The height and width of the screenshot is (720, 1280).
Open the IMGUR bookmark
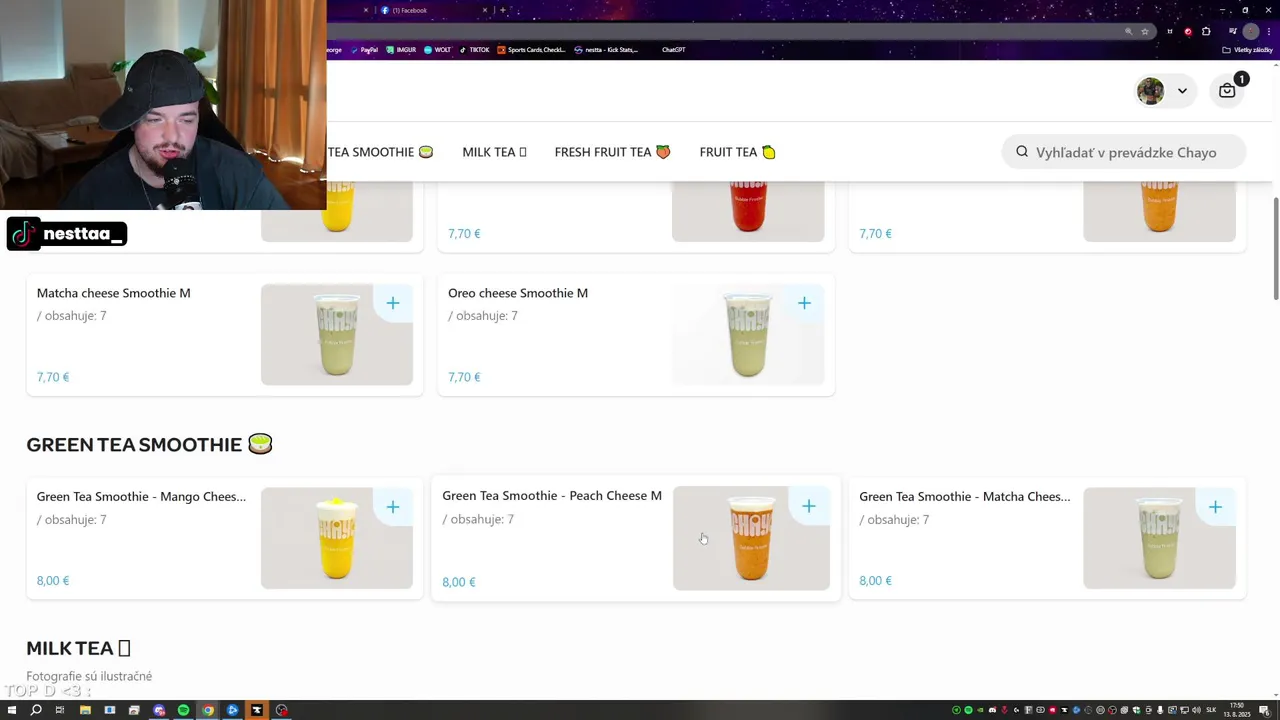pyautogui.click(x=400, y=50)
